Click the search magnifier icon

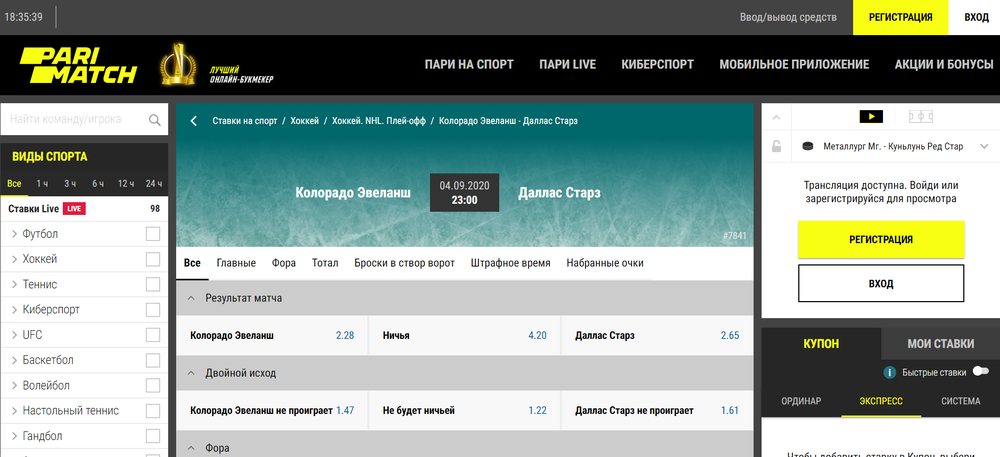click(x=155, y=120)
